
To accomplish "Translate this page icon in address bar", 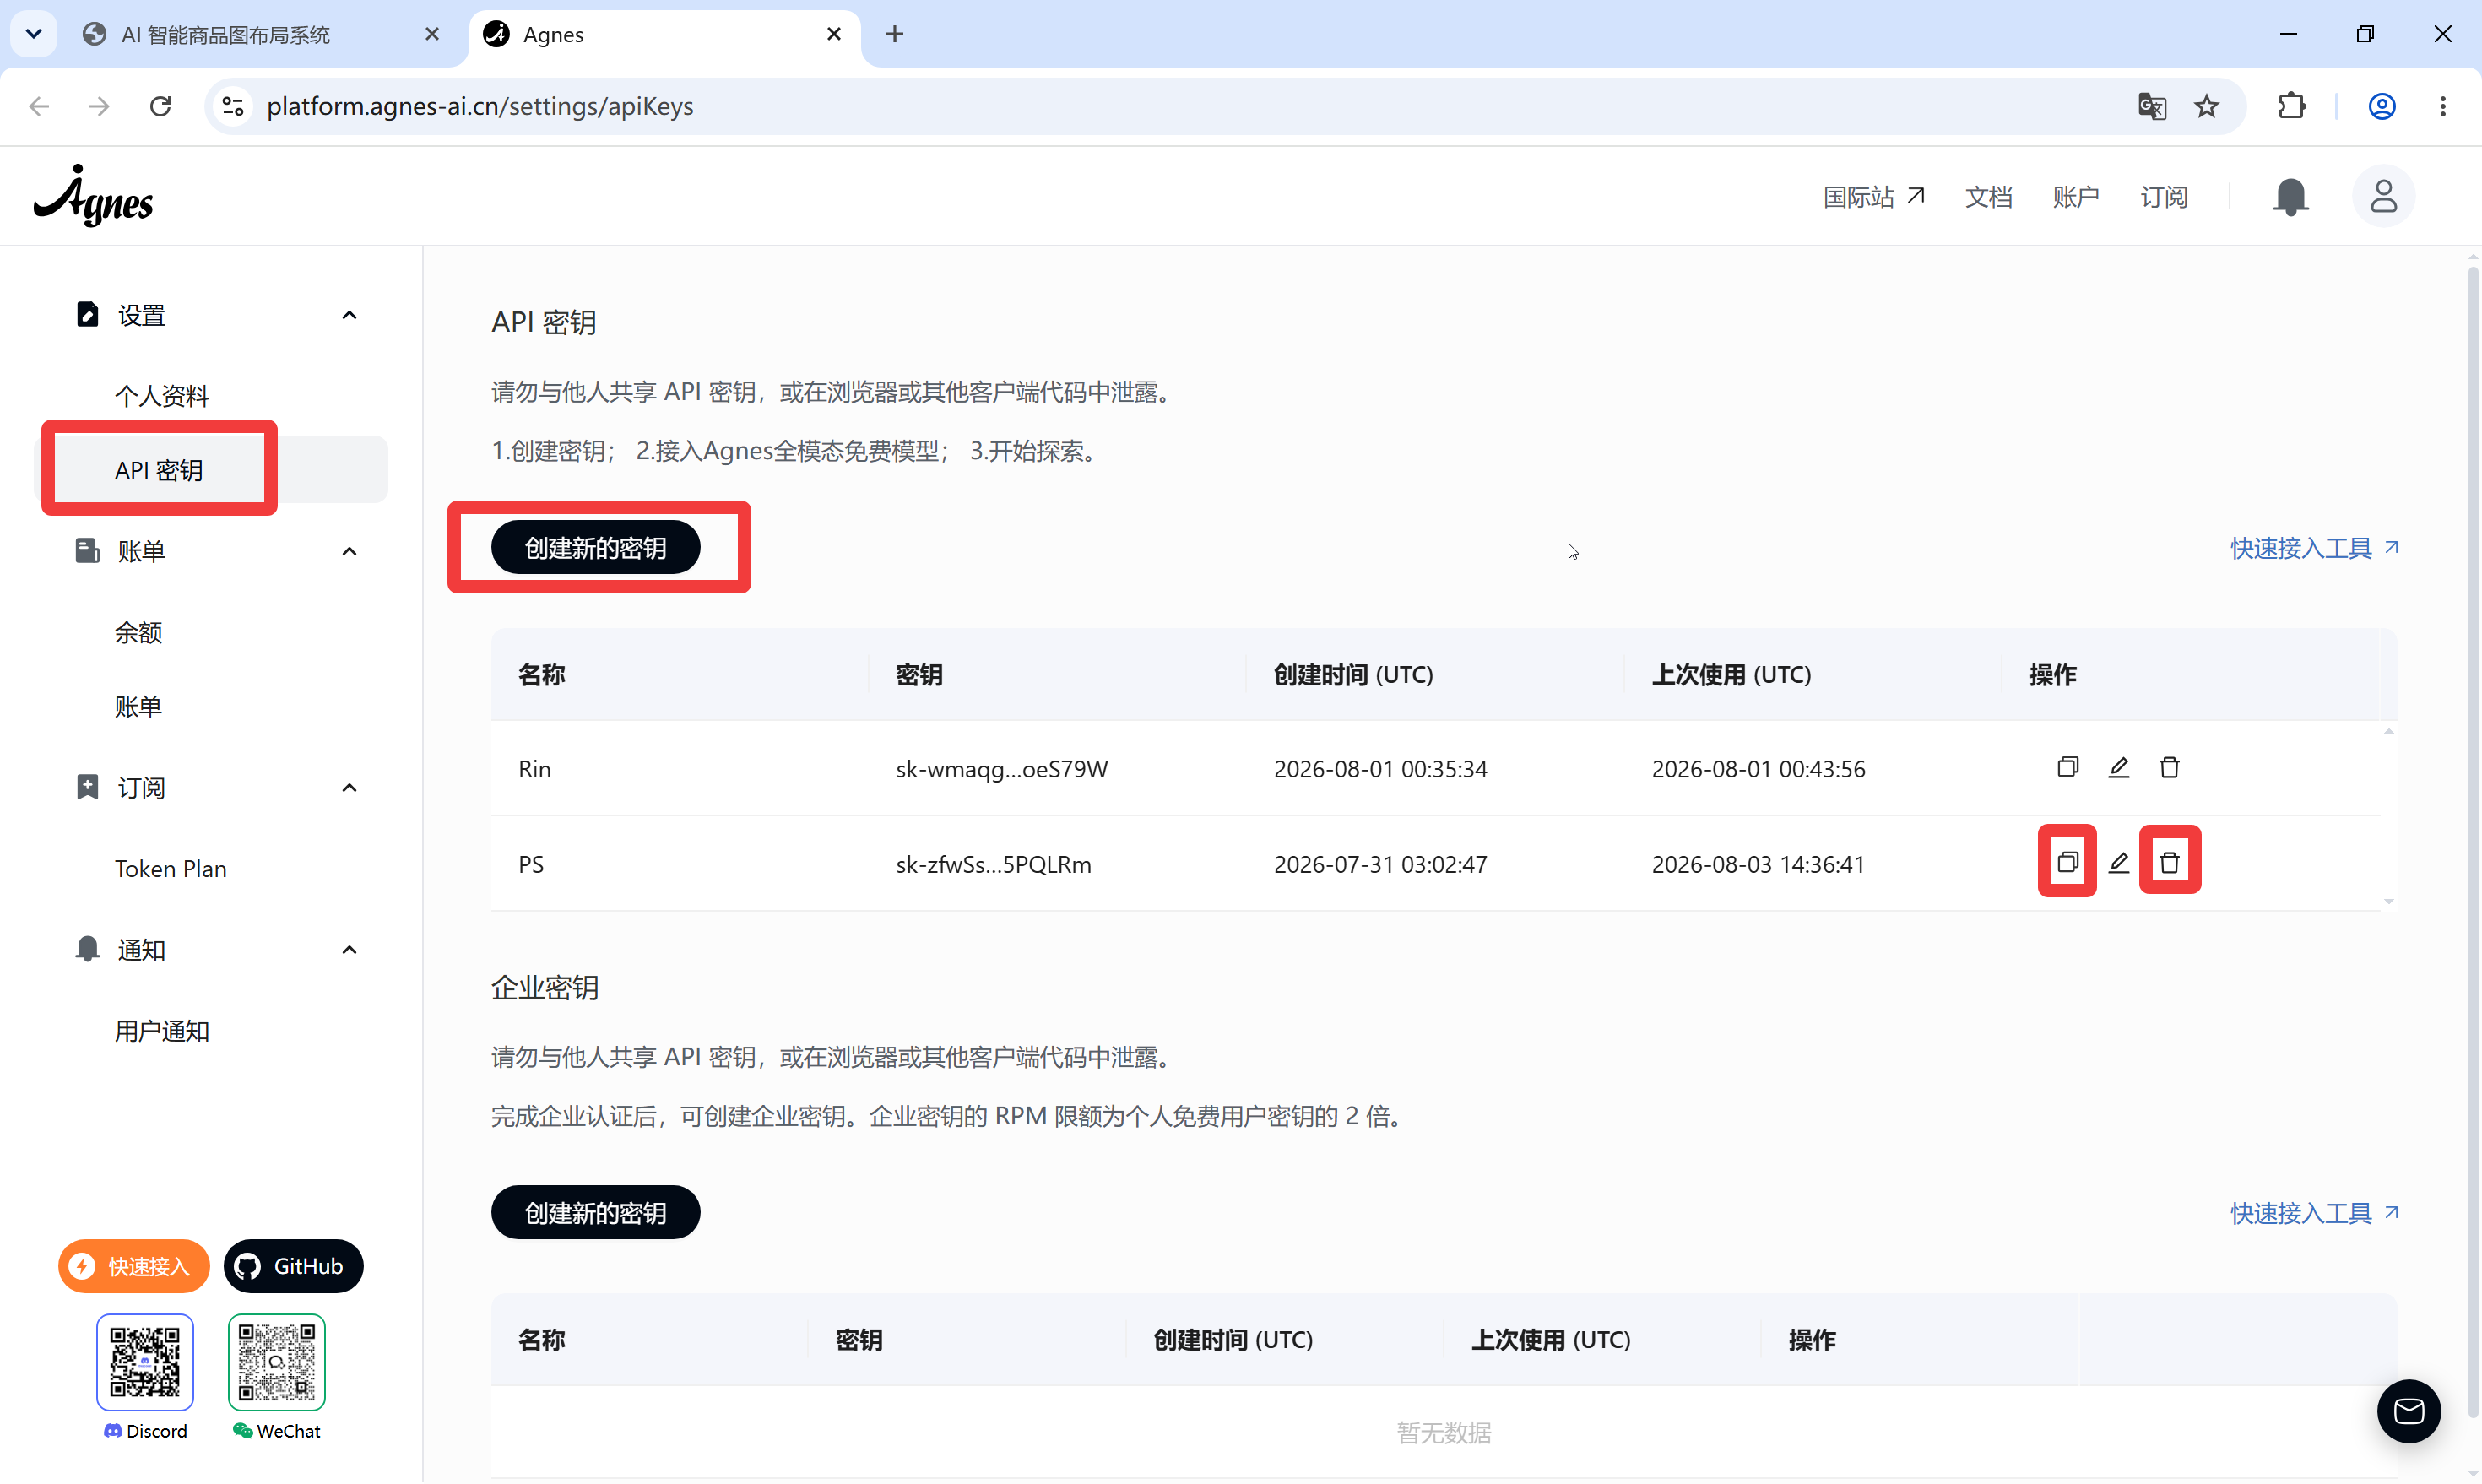I will [2152, 106].
